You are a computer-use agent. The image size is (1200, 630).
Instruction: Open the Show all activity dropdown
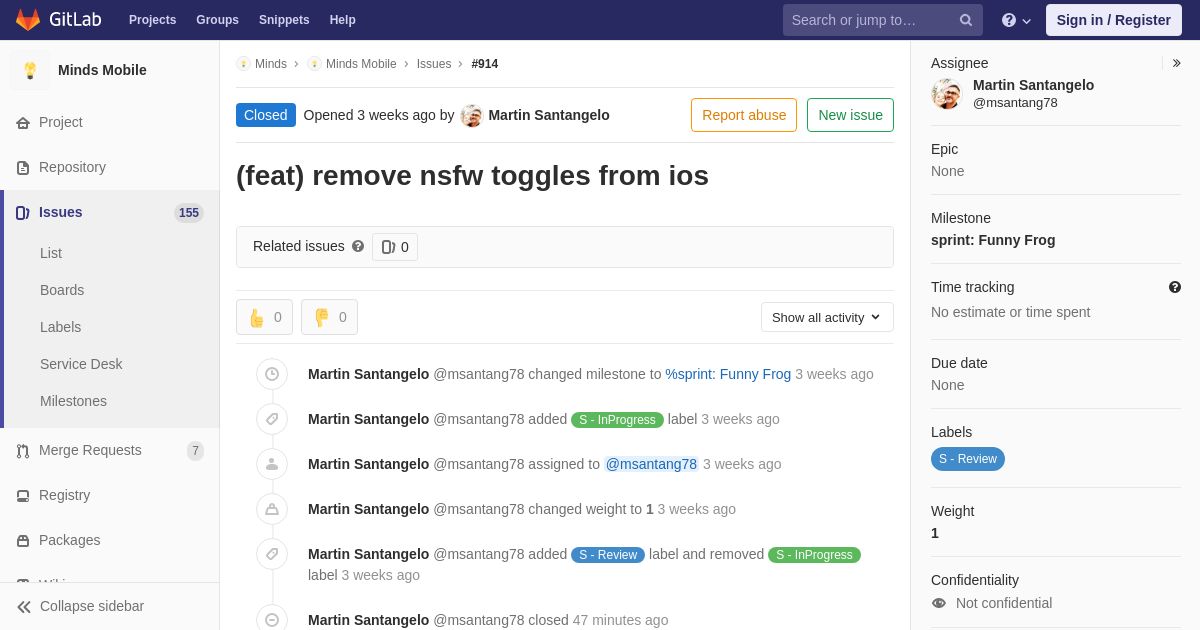827,317
